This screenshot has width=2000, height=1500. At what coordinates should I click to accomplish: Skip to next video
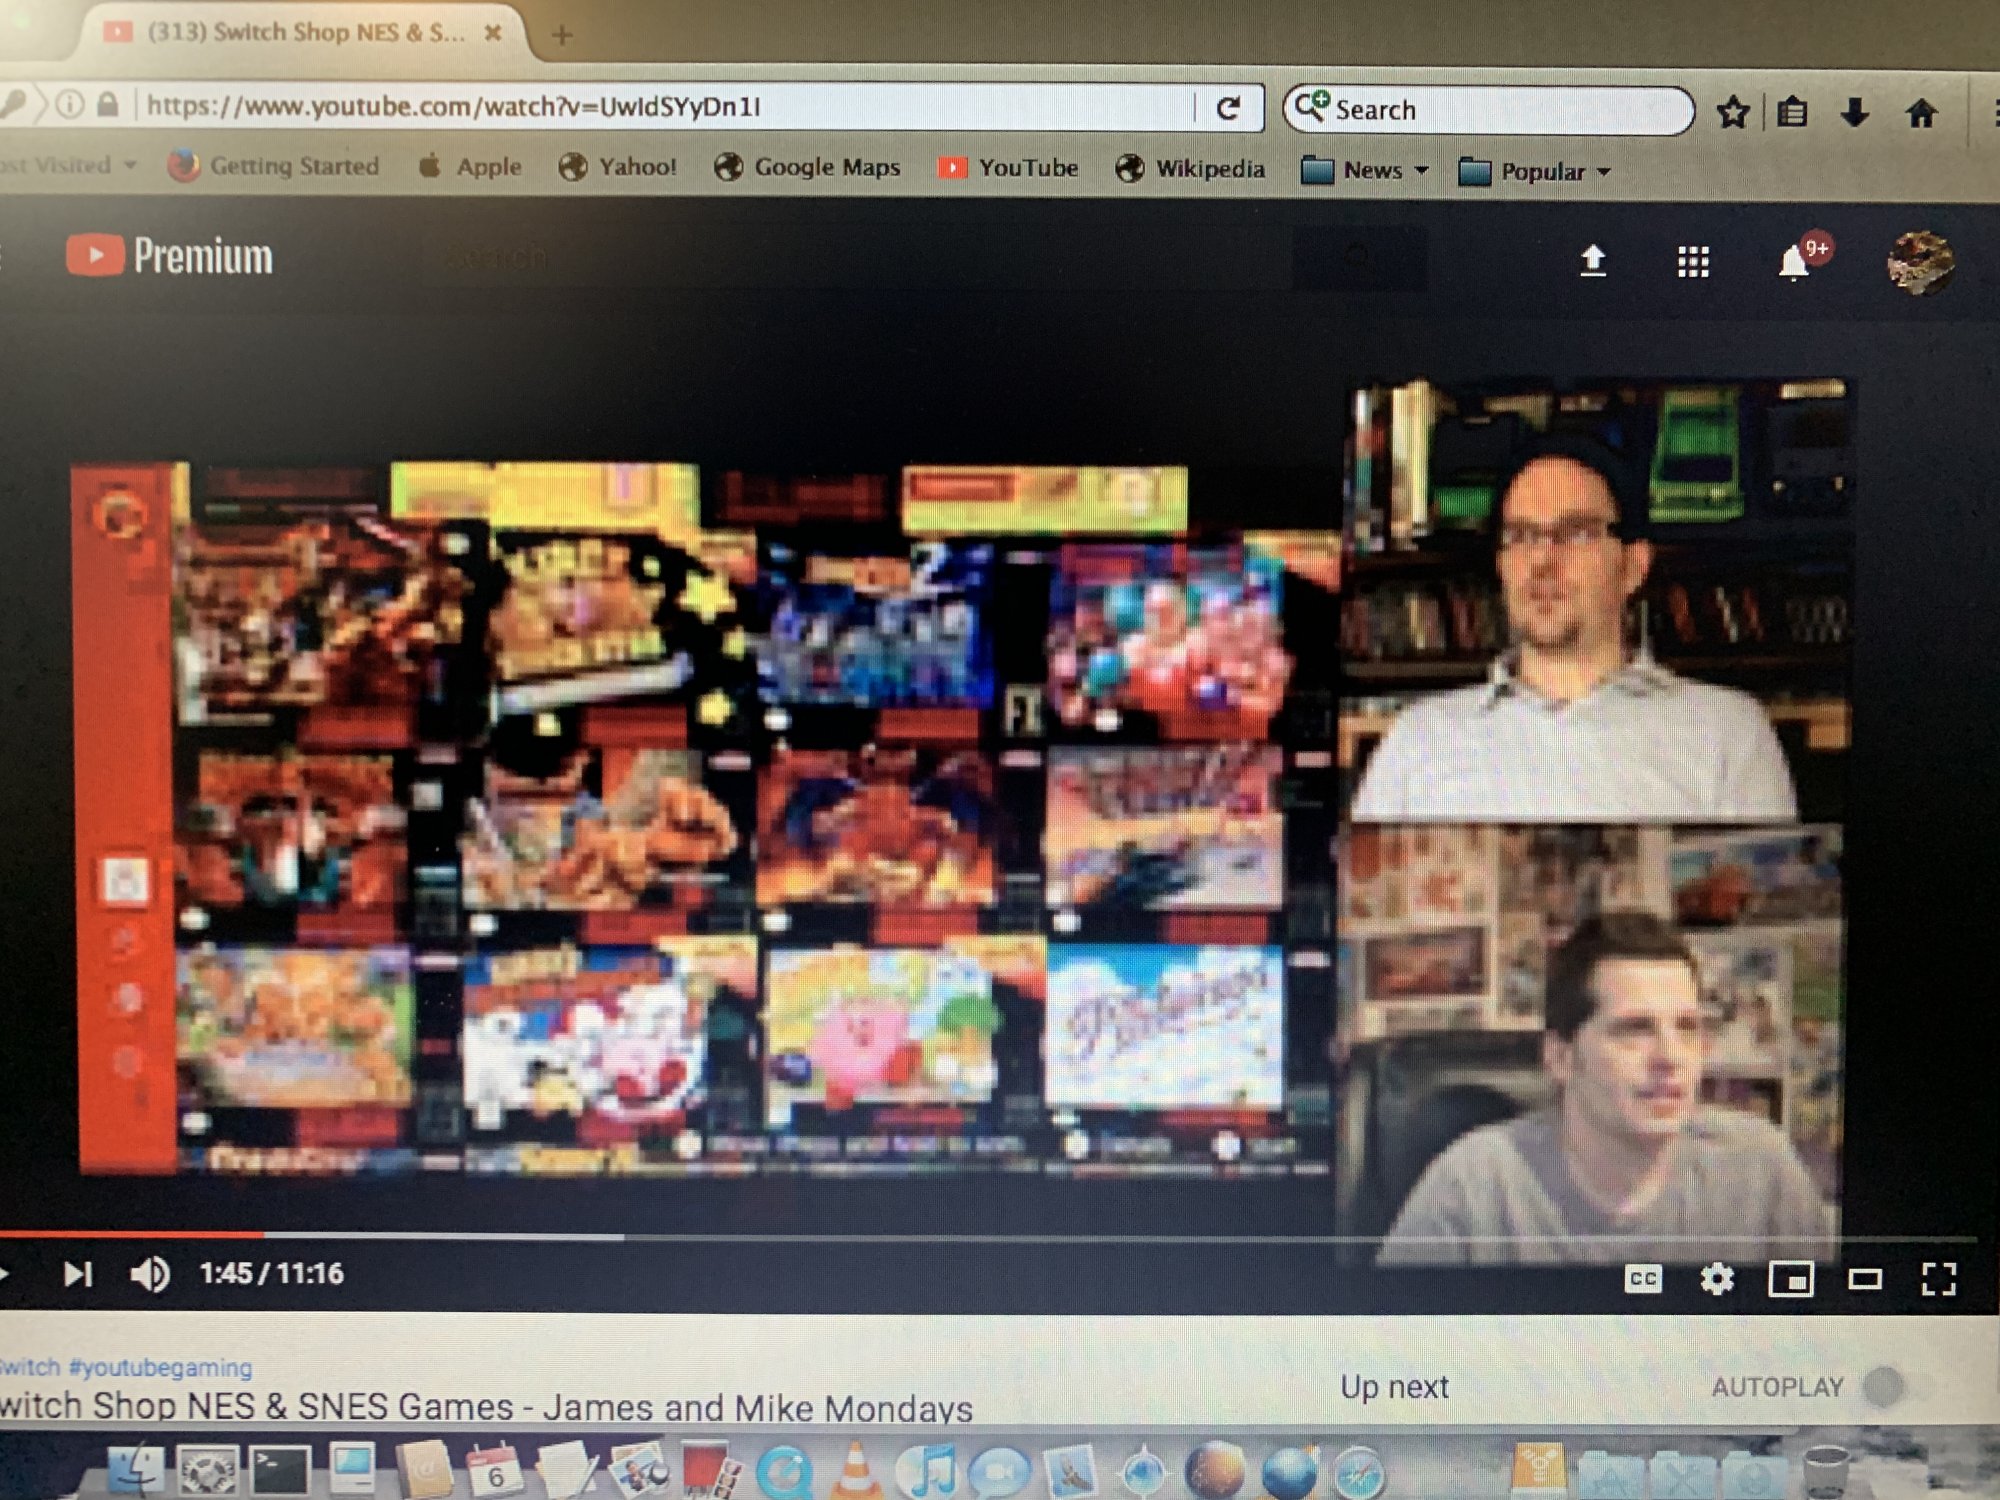click(78, 1274)
